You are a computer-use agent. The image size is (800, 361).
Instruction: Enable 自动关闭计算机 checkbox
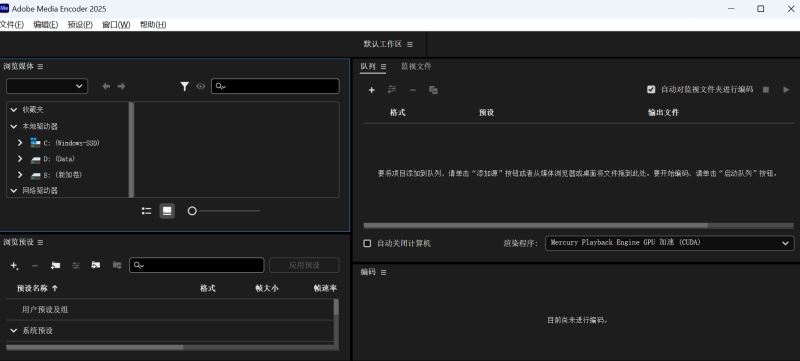(x=367, y=243)
